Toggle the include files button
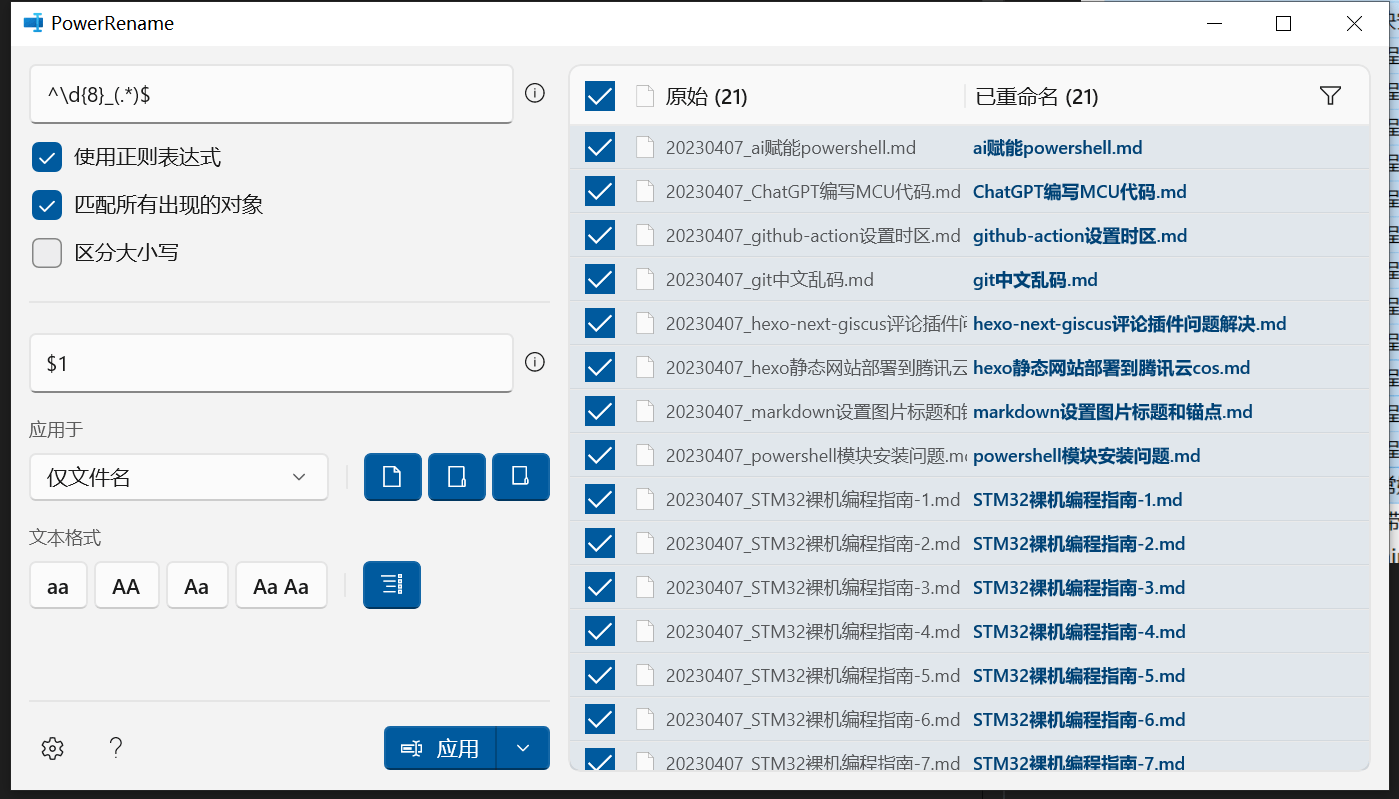 click(392, 477)
